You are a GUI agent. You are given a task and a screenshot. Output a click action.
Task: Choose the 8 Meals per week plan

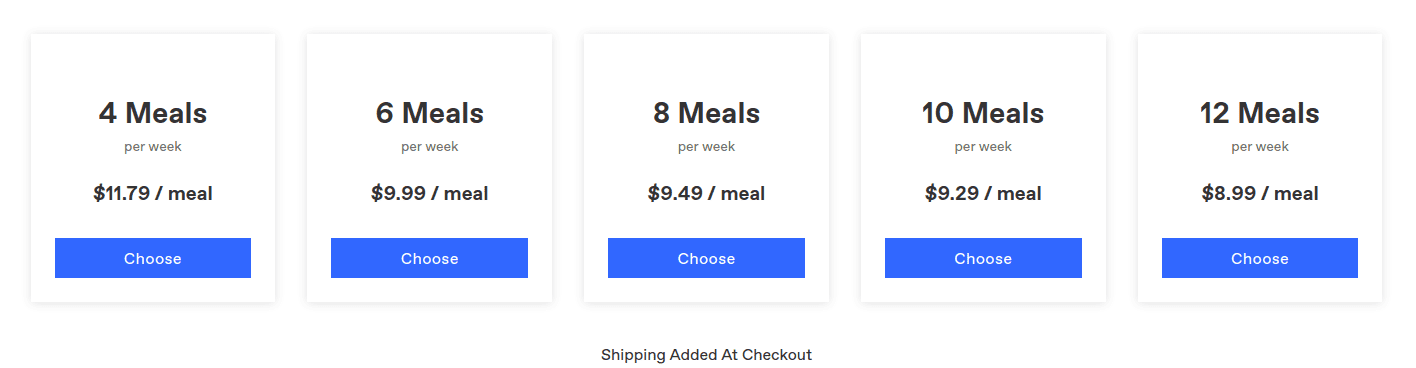[x=706, y=258]
